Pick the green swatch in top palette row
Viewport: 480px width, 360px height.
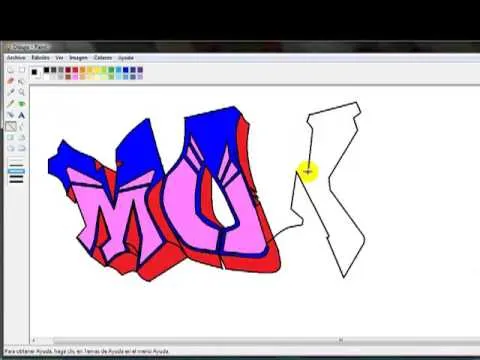coord(111,70)
